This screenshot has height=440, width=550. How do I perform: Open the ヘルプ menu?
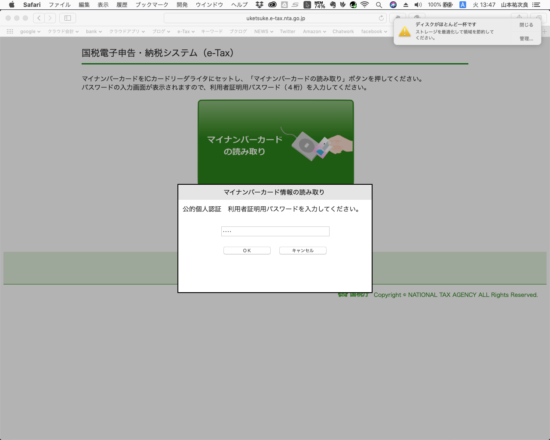240,5
